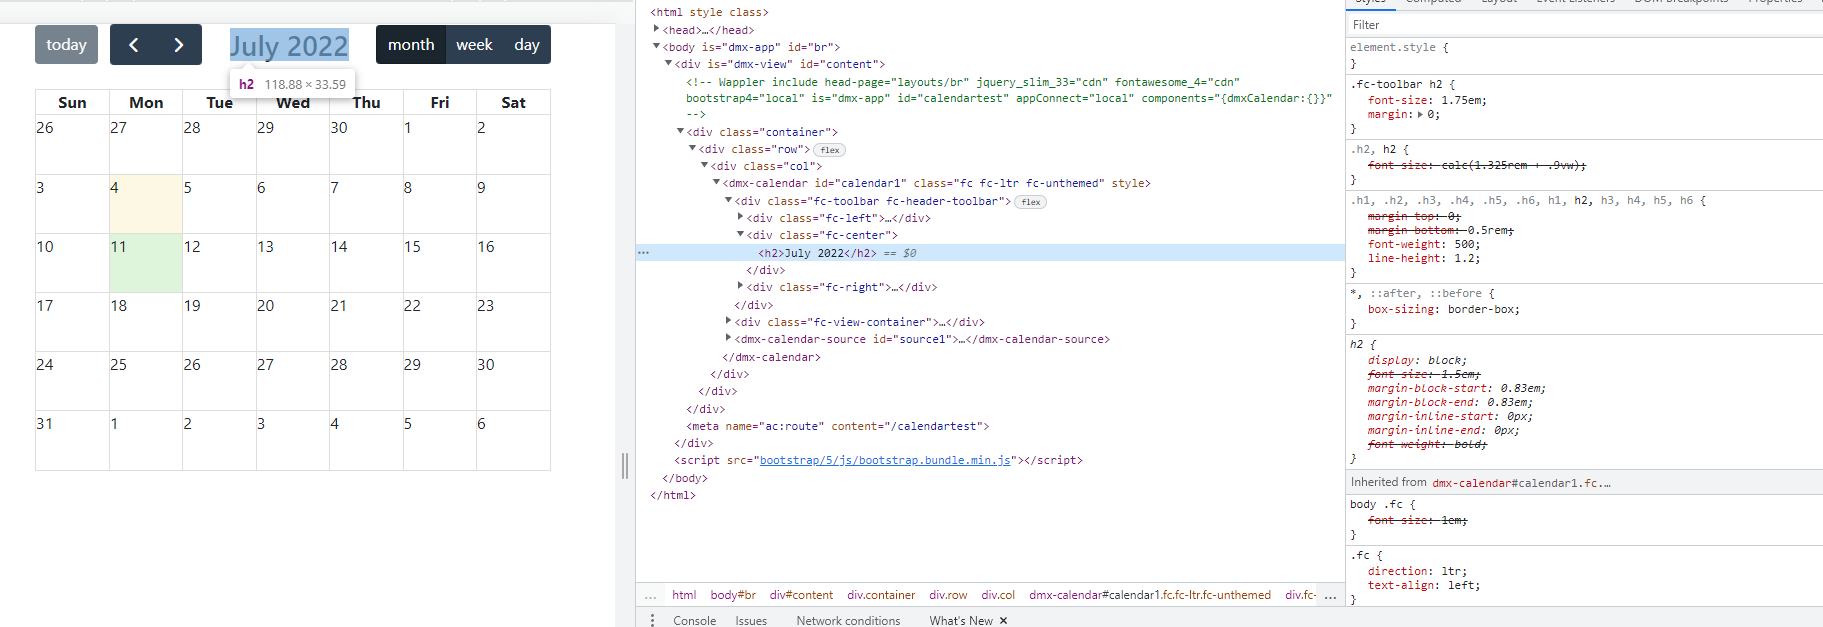Collapse the body dmx-app element node
The width and height of the screenshot is (1823, 627).
(x=656, y=46)
